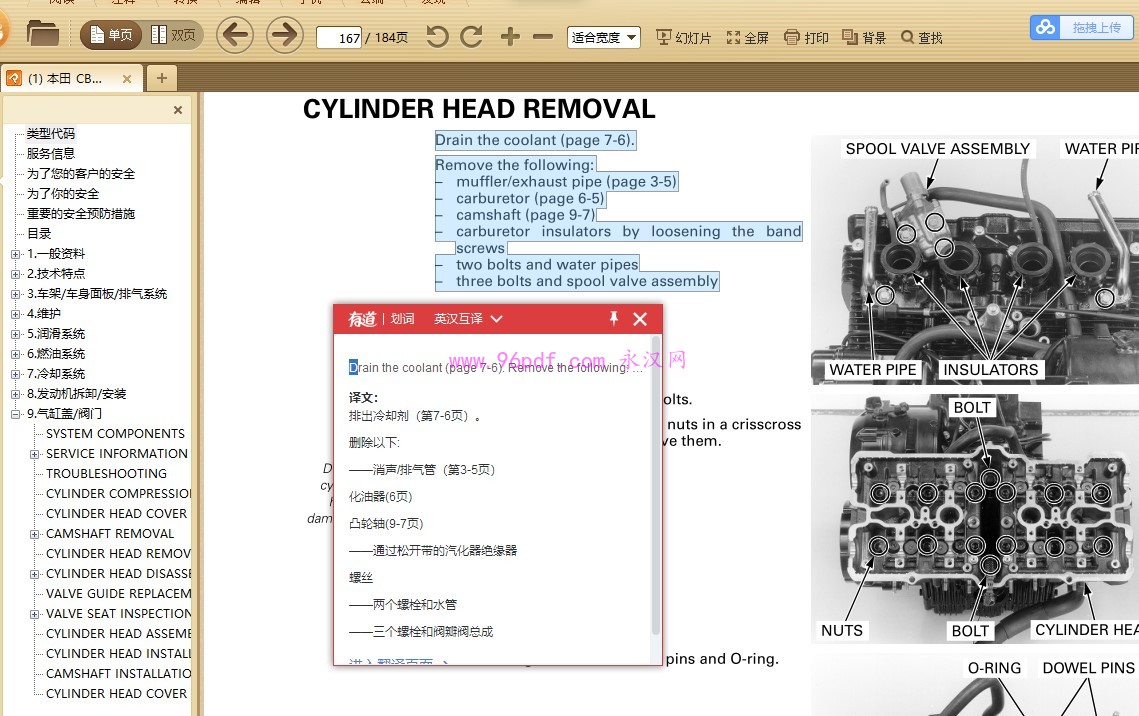Go to the previous page arrow
This screenshot has height=716, width=1139.
click(x=235, y=35)
